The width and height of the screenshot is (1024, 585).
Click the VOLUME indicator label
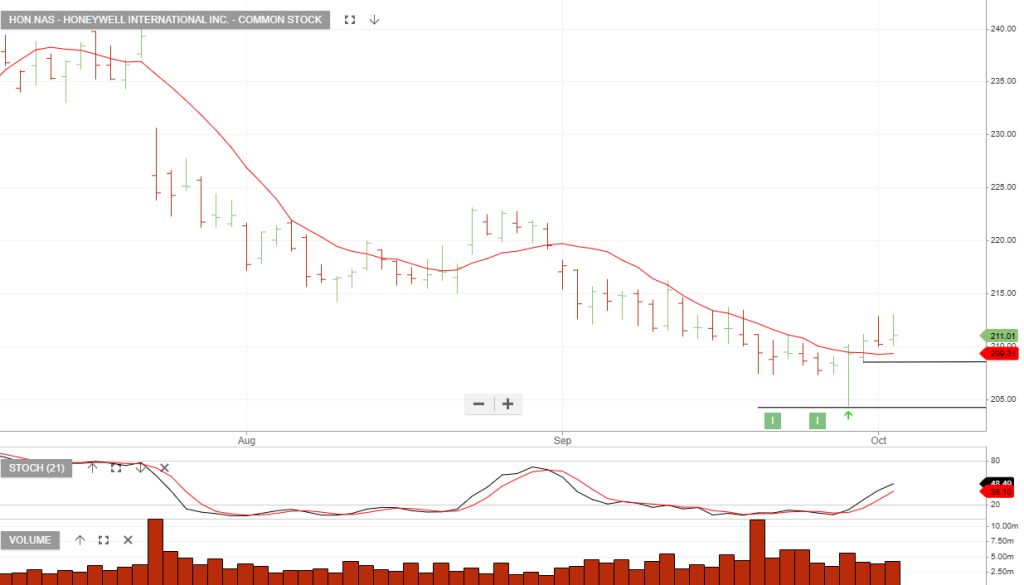pyautogui.click(x=30, y=540)
